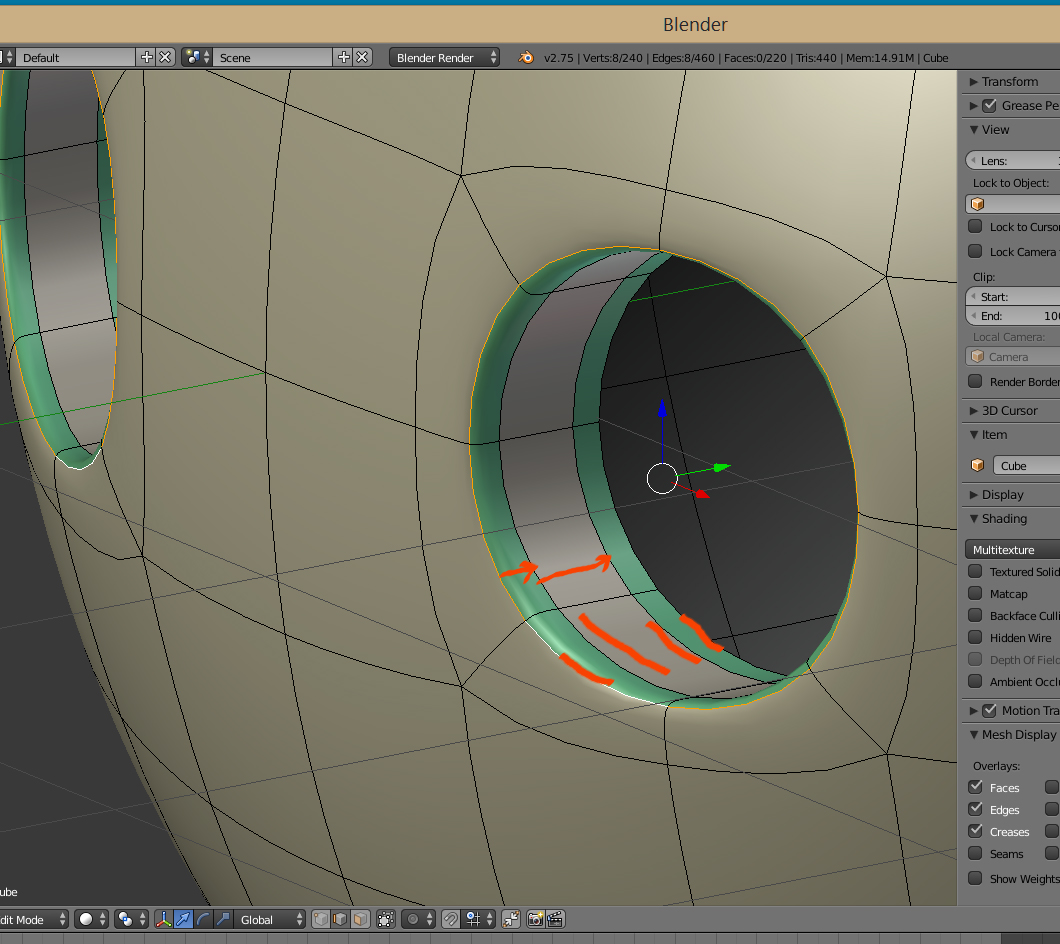Screen dimensions: 1060x944
Task: Switch to face select mode
Action: pos(360,919)
